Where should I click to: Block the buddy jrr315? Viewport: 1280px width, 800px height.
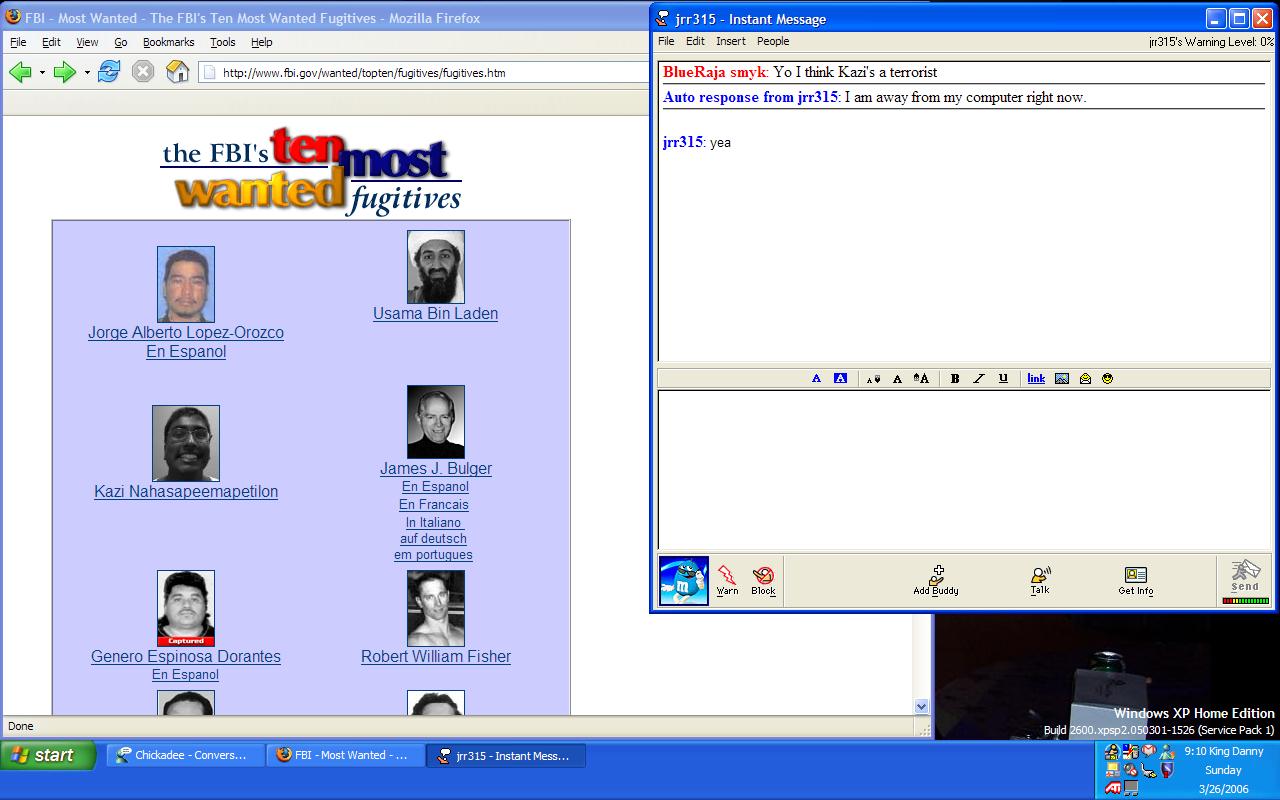pos(763,580)
